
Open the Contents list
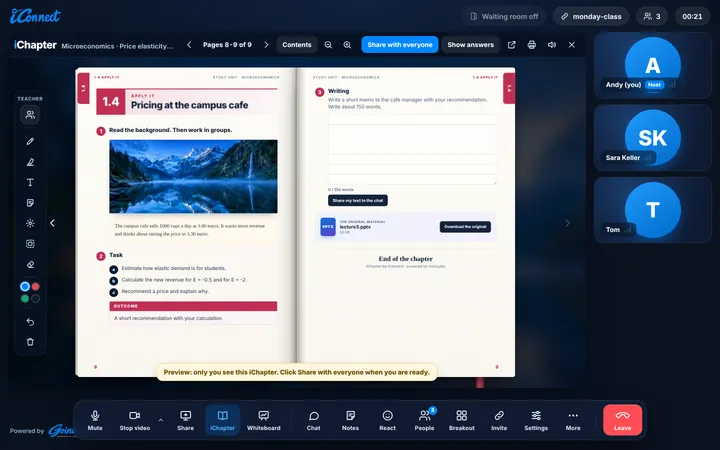pyautogui.click(x=297, y=45)
